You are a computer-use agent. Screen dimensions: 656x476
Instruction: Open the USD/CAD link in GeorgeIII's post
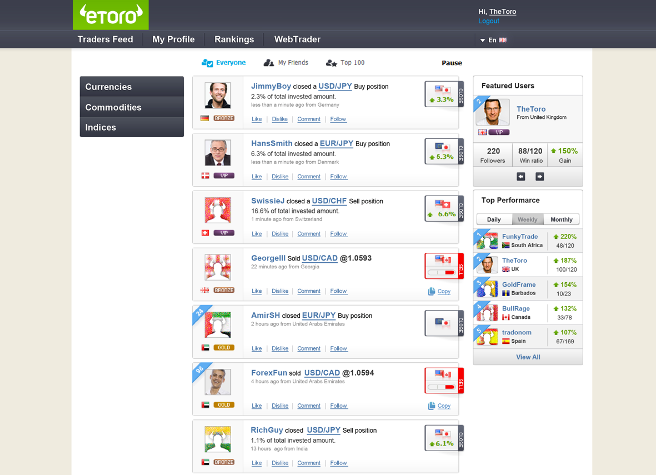coord(320,258)
